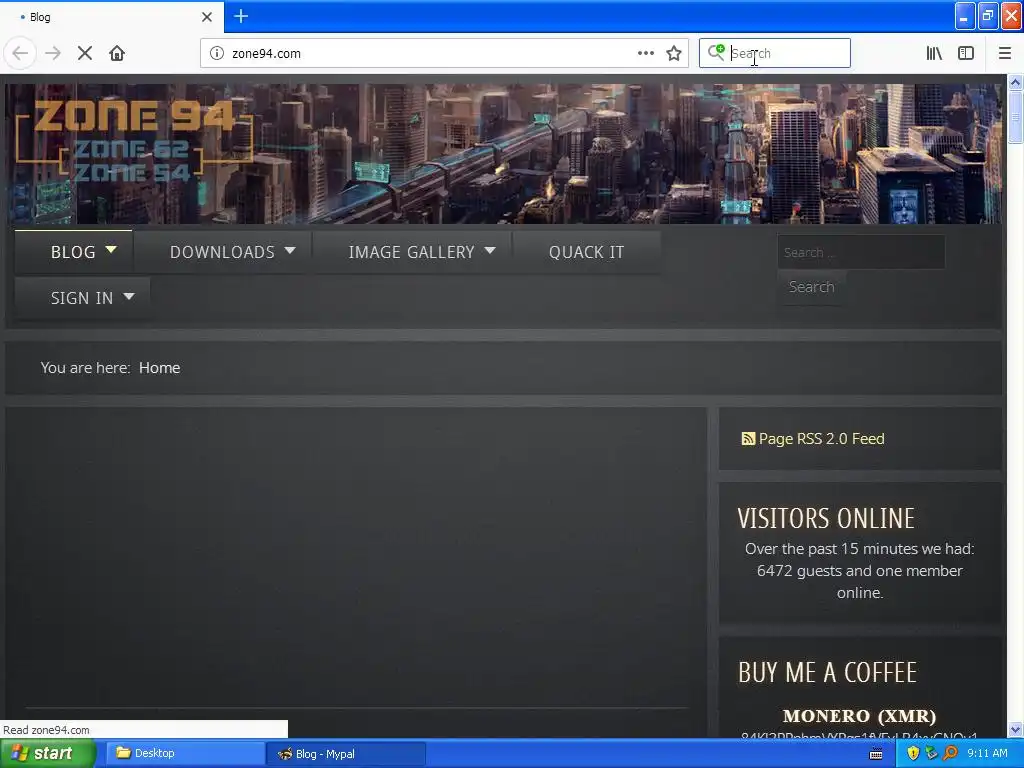Click the page scroll down arrow

coord(1015,729)
